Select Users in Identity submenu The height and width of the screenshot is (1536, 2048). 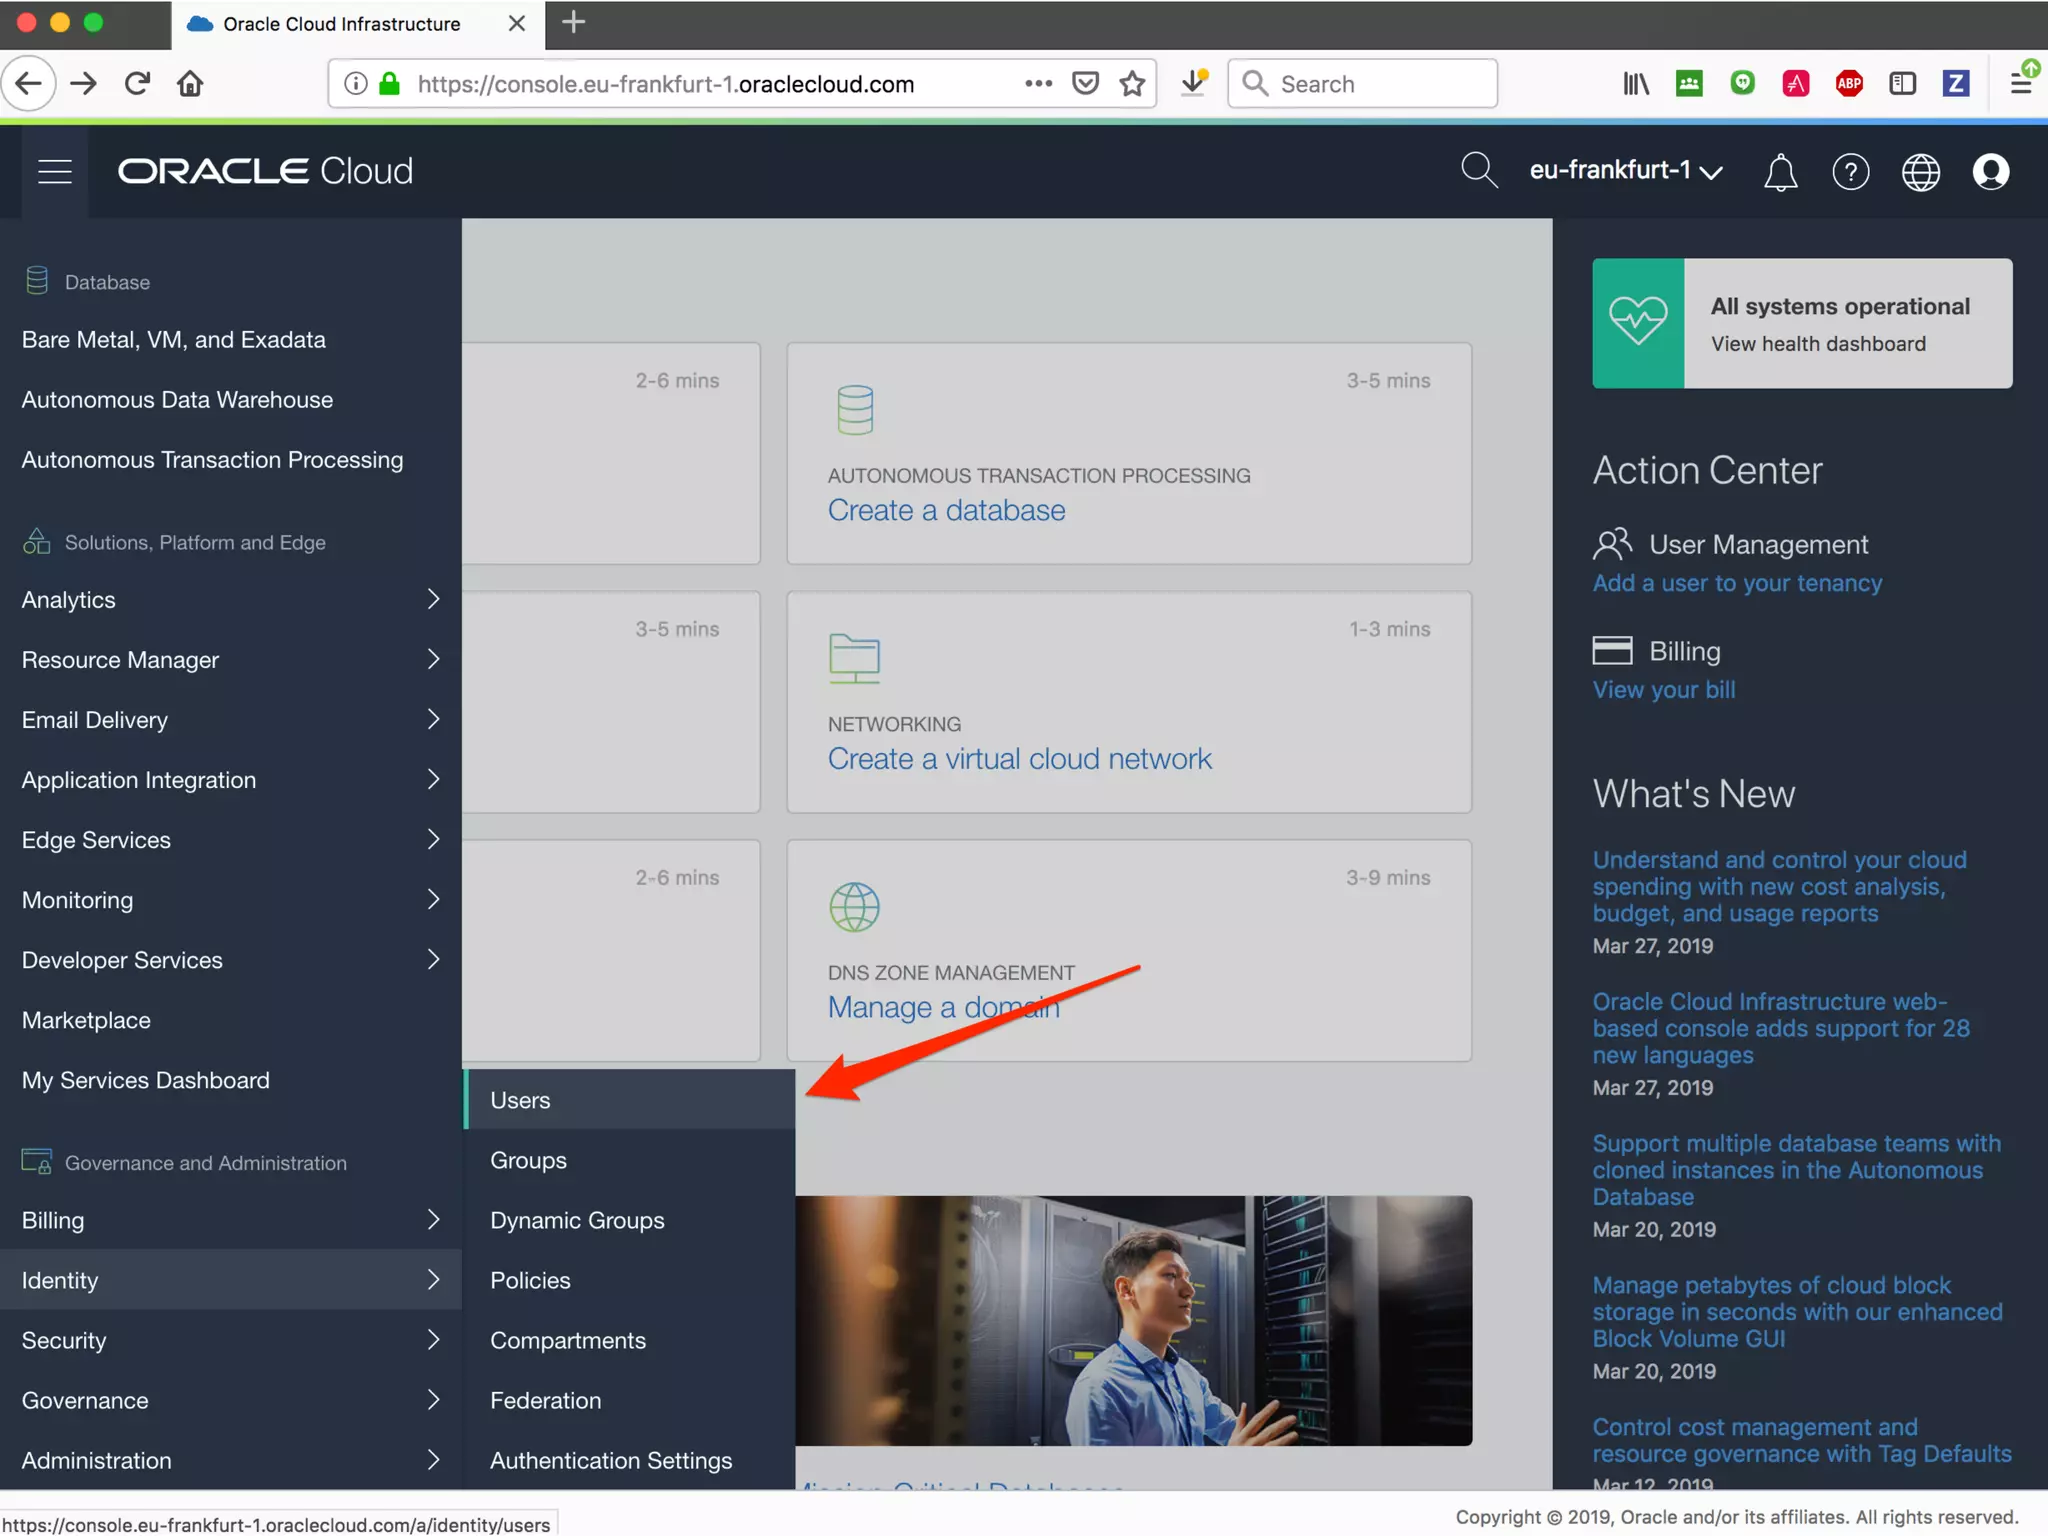point(521,1100)
